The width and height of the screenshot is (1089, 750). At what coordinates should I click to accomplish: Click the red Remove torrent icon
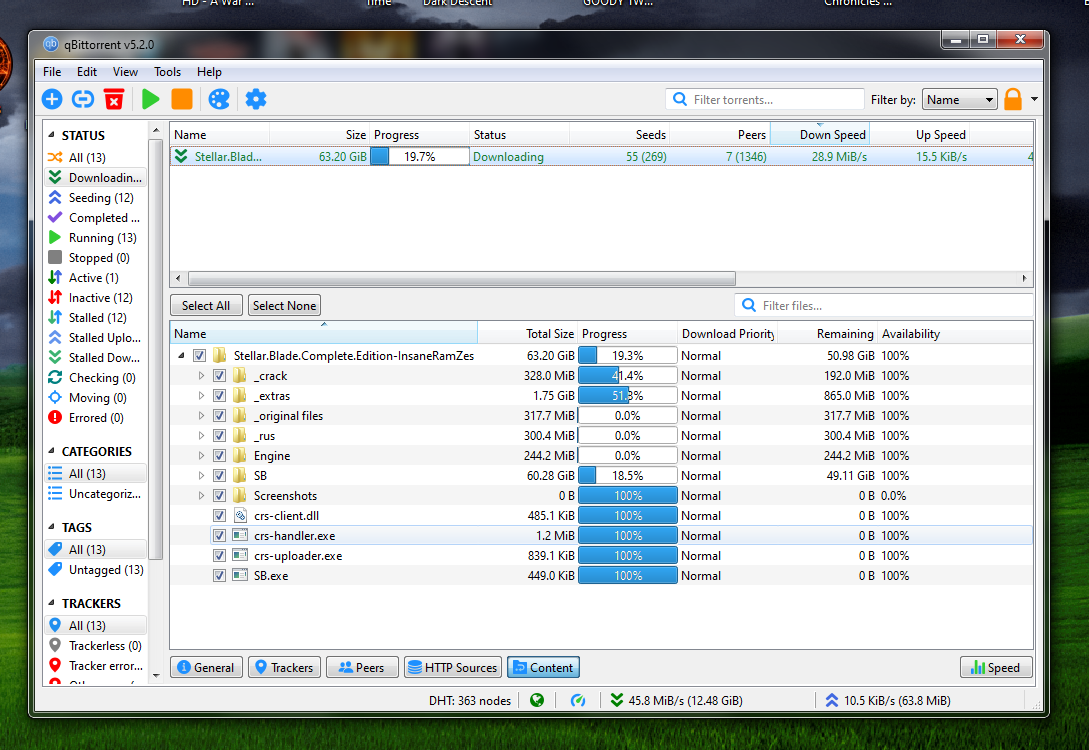(114, 99)
